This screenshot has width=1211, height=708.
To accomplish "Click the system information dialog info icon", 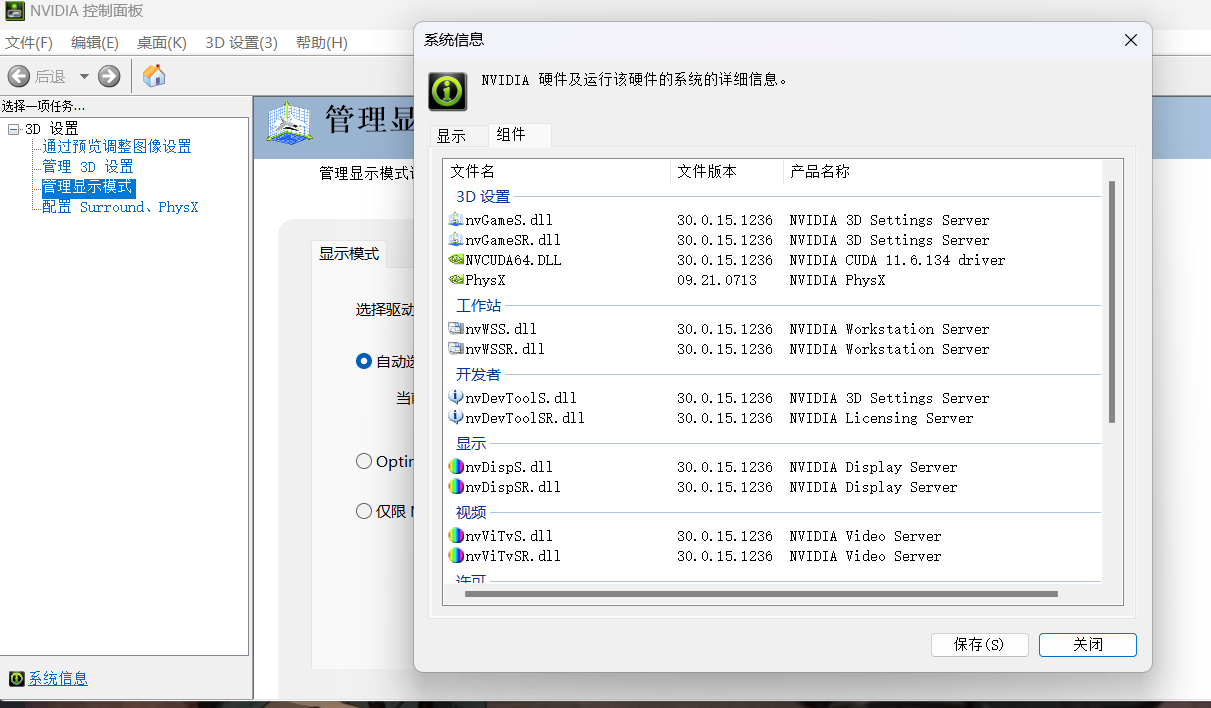I will 447,91.
